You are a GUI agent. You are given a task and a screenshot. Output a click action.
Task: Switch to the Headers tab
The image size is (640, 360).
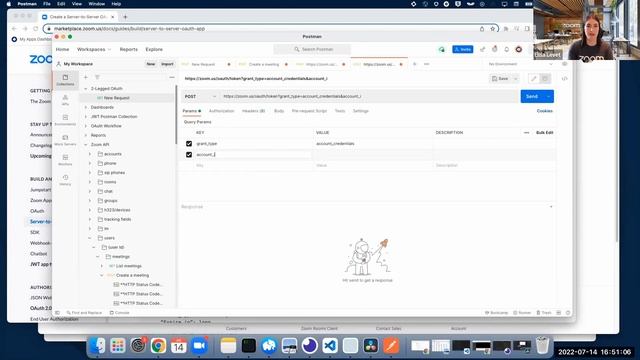[253, 111]
